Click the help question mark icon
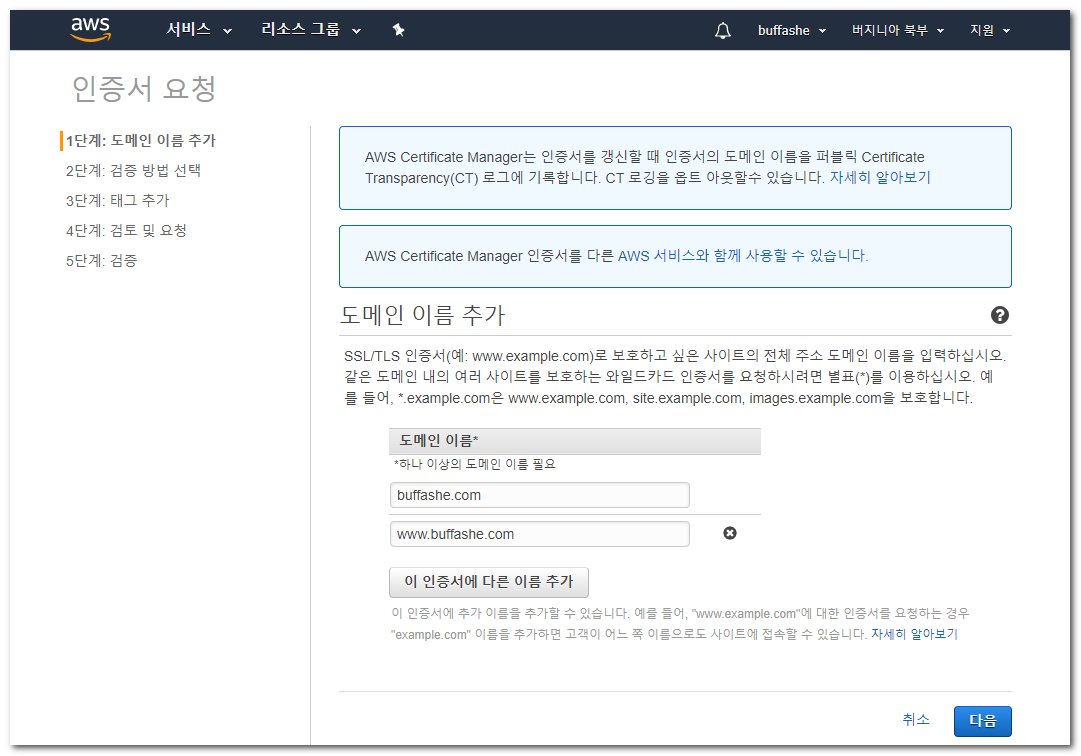Screen dimensions: 1081x756 pyautogui.click(x=1000, y=315)
